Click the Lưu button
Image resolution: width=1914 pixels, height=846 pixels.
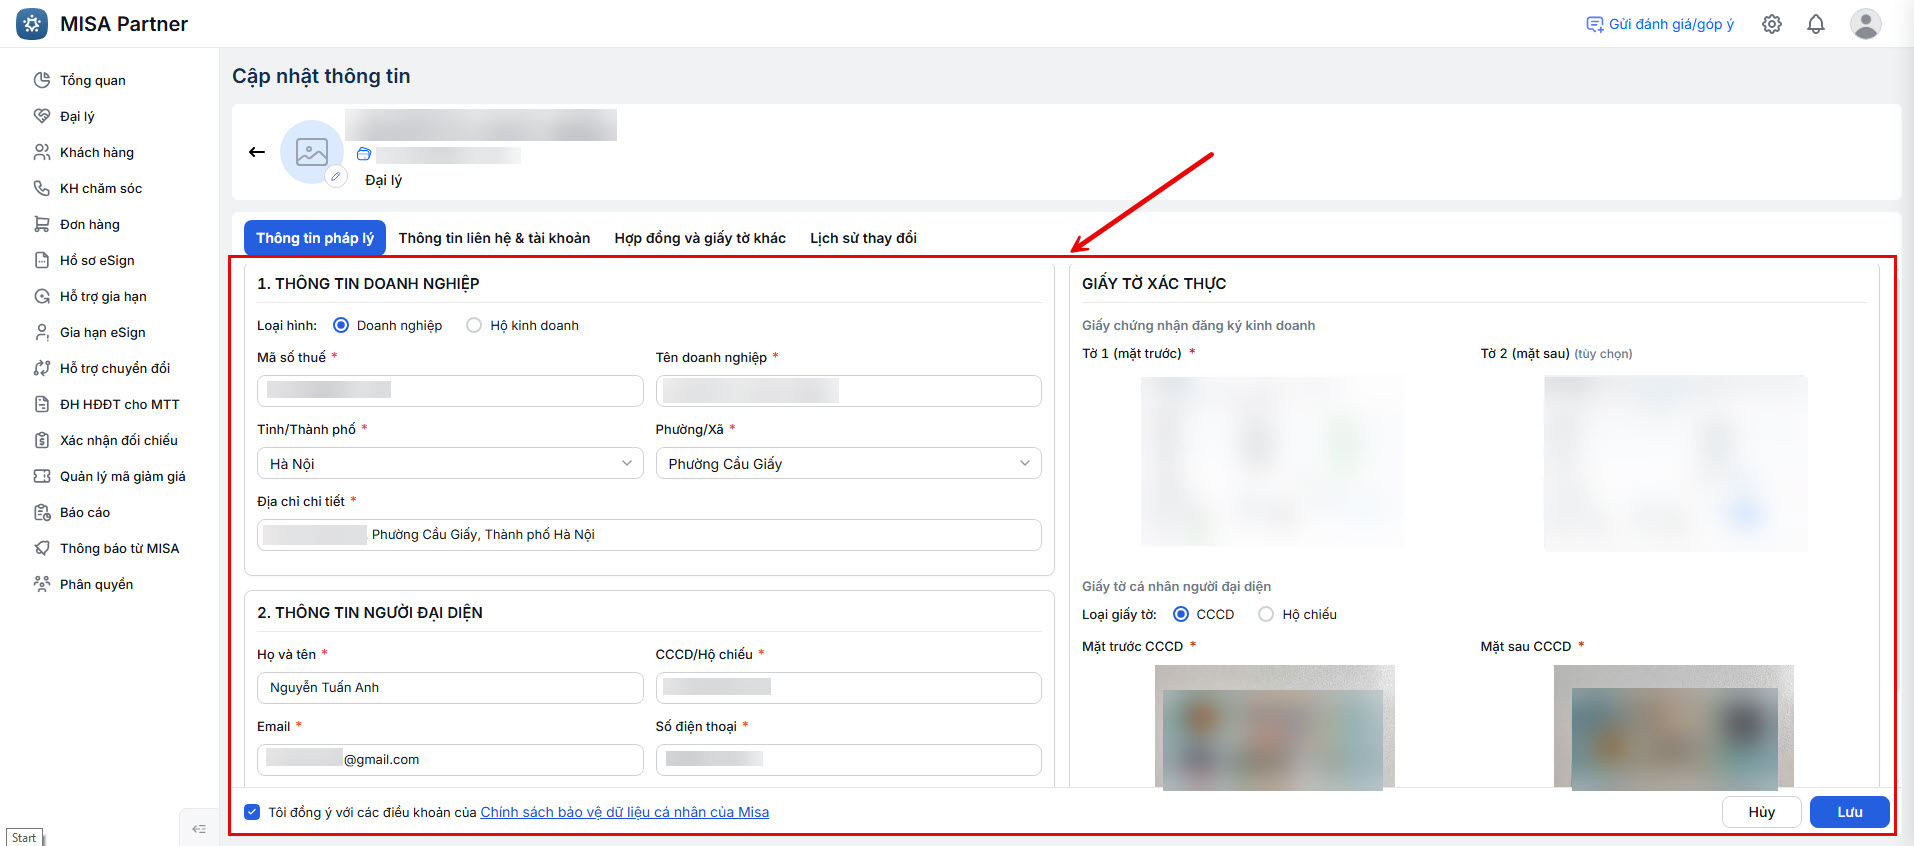1849,812
